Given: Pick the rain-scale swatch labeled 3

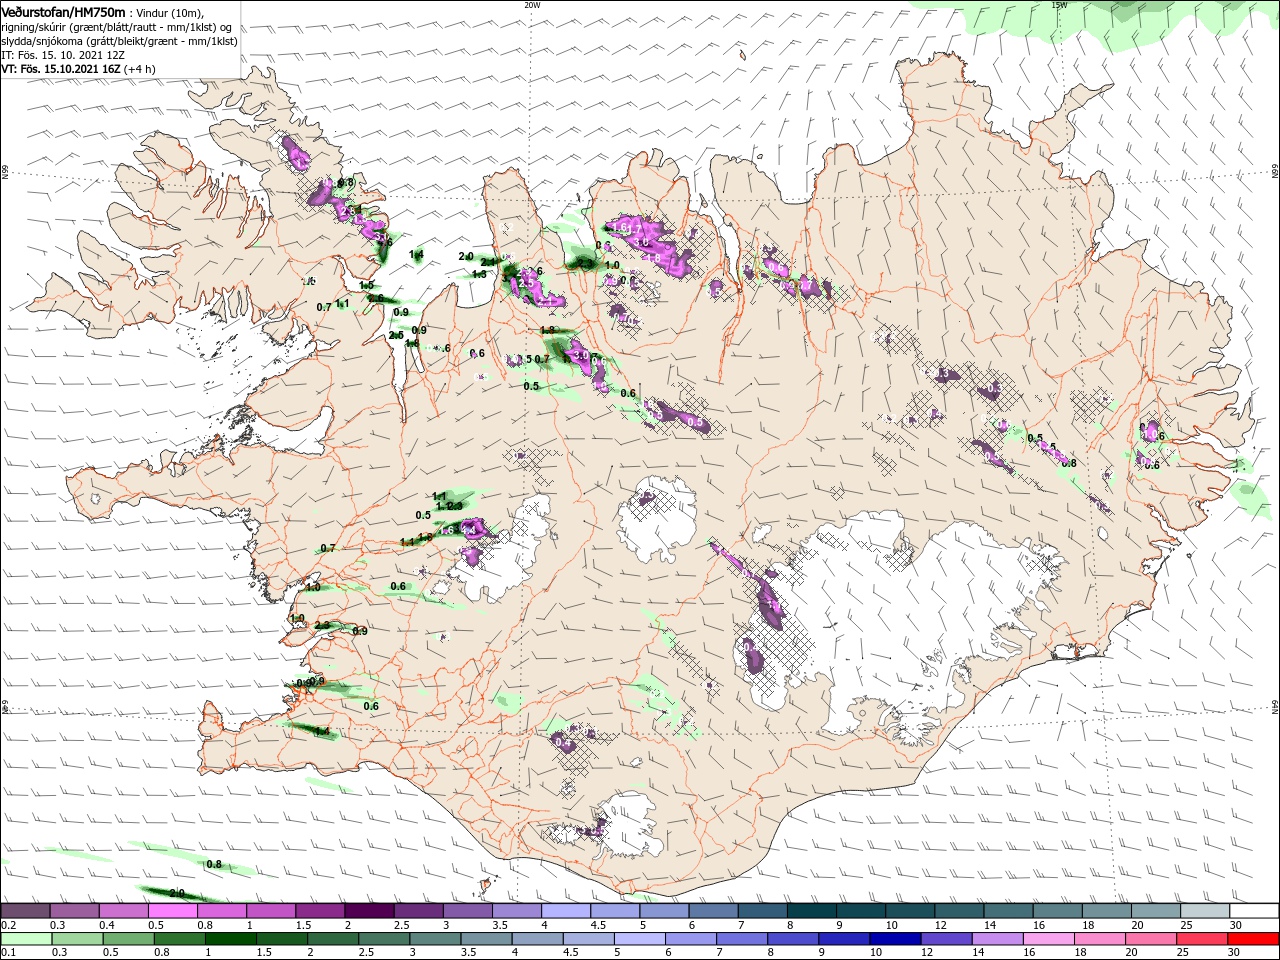Looking at the screenshot, I should (x=435, y=939).
